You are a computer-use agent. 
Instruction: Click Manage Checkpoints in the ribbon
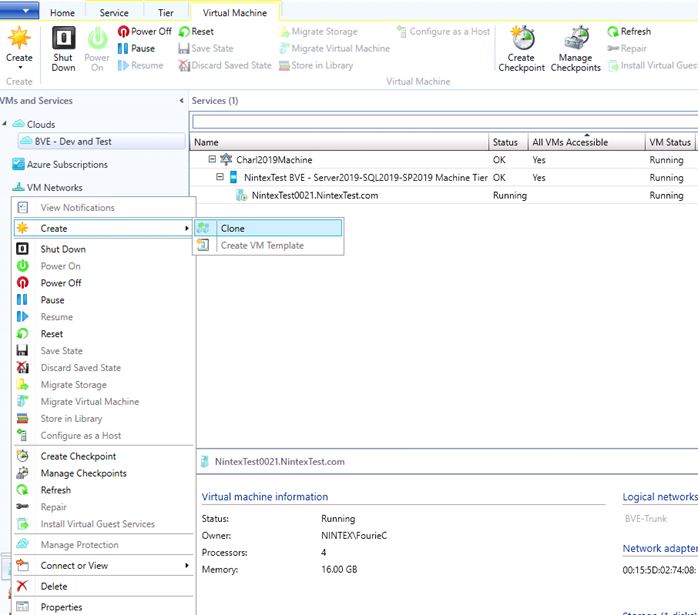pos(576,49)
